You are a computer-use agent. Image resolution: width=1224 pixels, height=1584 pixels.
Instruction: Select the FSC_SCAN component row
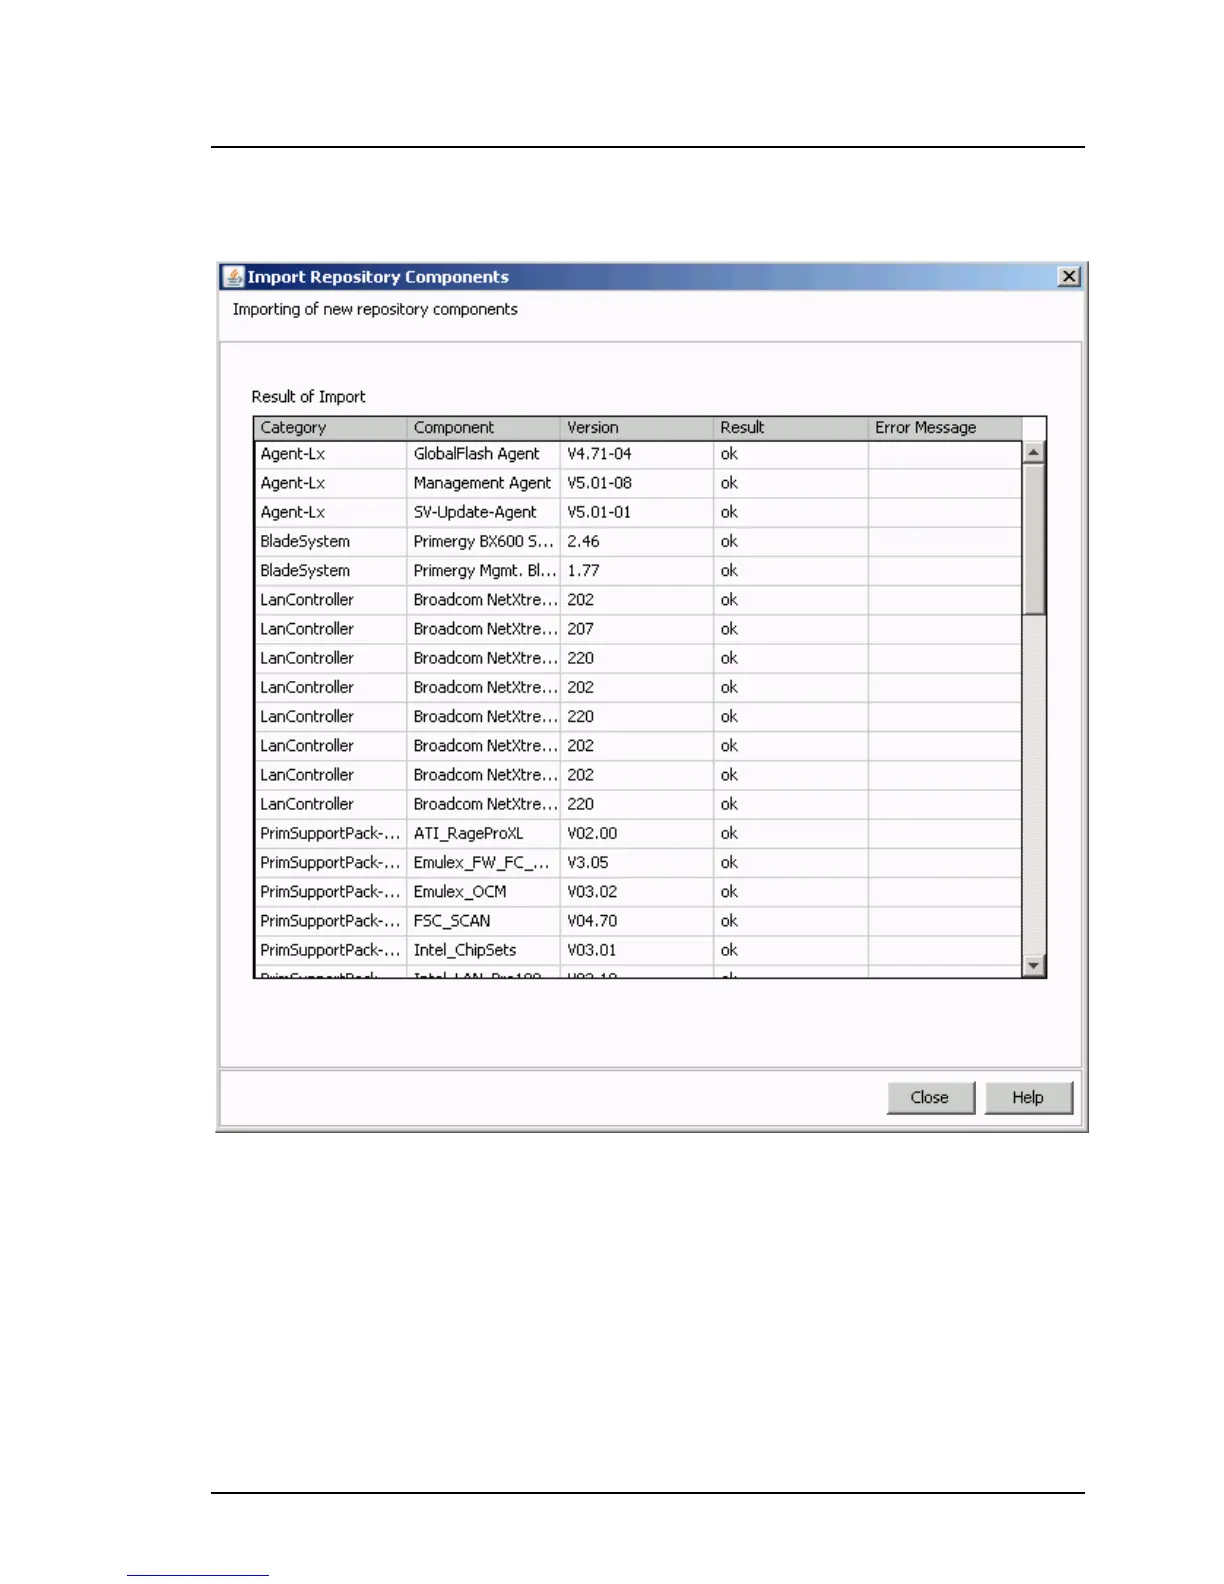point(638,921)
